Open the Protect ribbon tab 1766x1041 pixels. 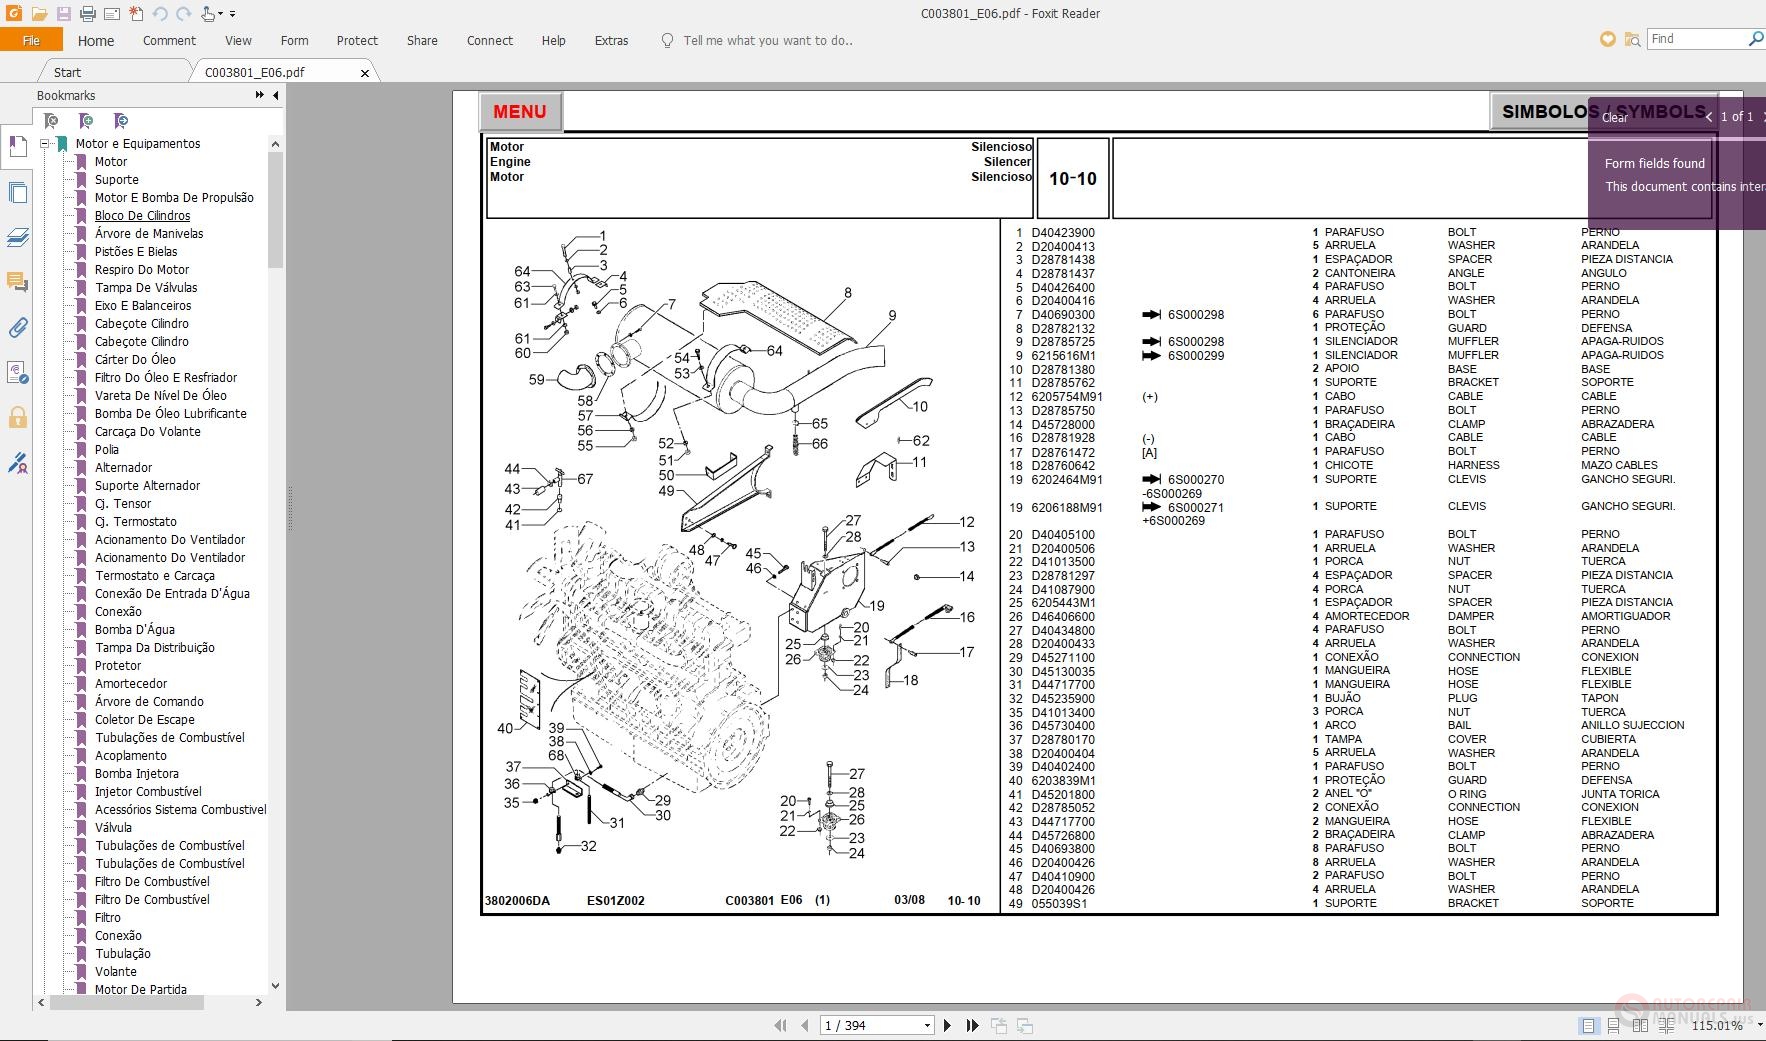[357, 41]
